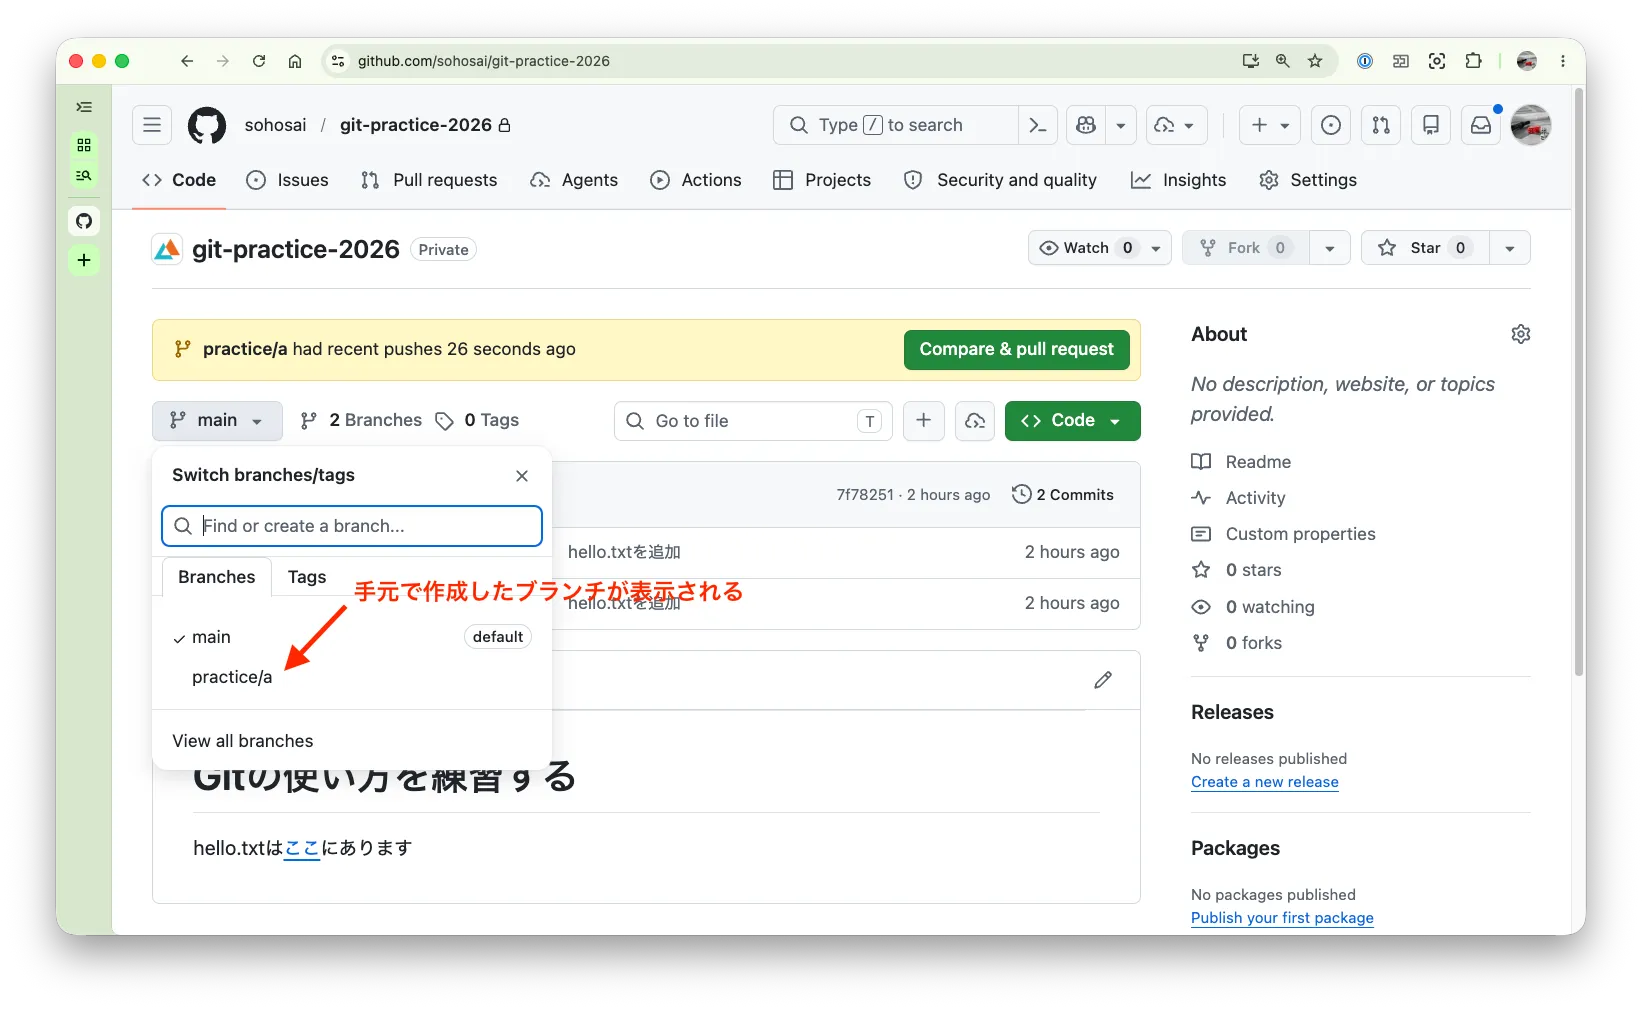Viewport: 1642px width, 1009px height.
Task: Click the sohosai owner breadcrumb
Action: 275,125
